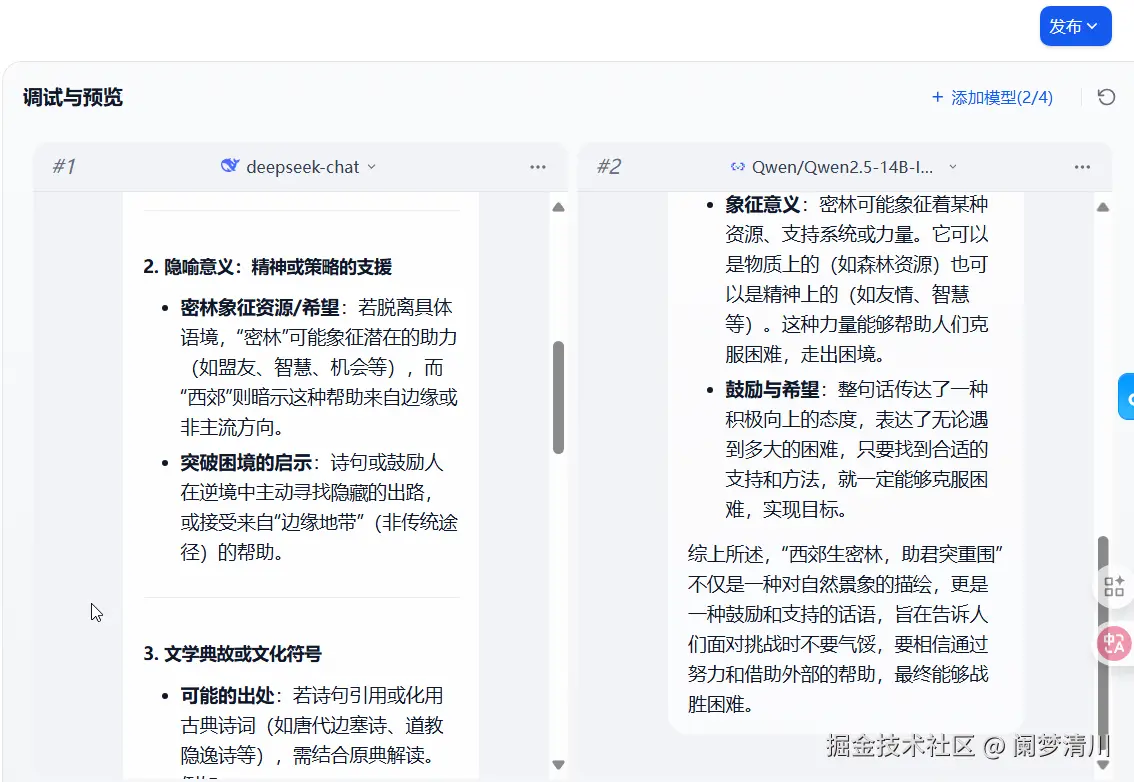Viewport: 1134px width, 782px height.
Task: Open more options menu for panel #1
Action: 537,167
